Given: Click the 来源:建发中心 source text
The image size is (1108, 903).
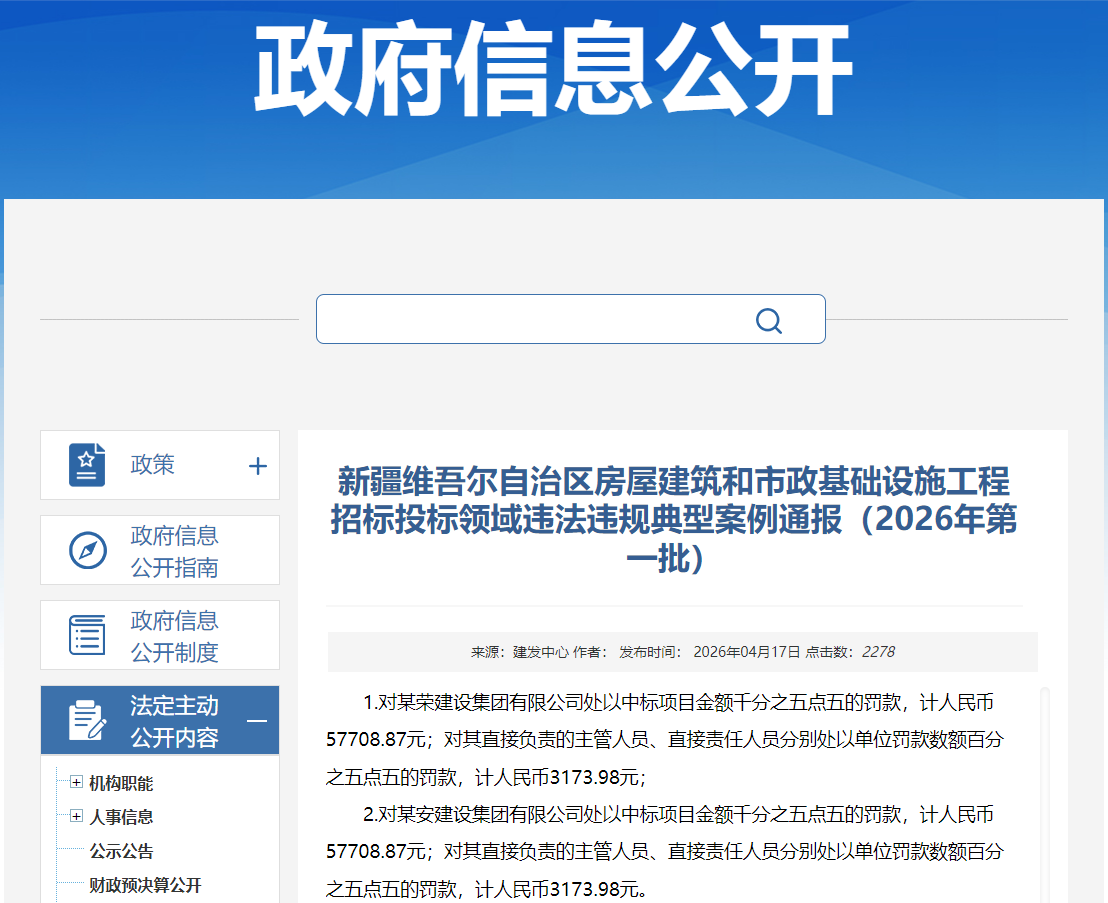Looking at the screenshot, I should pyautogui.click(x=519, y=651).
